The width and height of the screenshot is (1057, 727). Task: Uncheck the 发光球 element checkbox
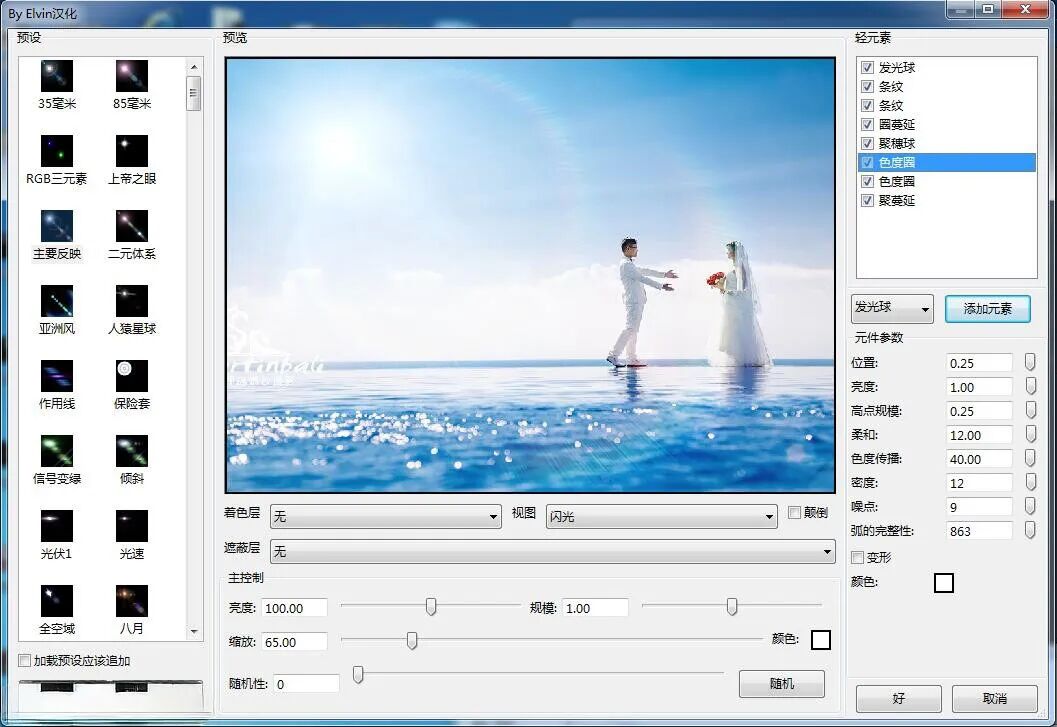click(x=867, y=68)
